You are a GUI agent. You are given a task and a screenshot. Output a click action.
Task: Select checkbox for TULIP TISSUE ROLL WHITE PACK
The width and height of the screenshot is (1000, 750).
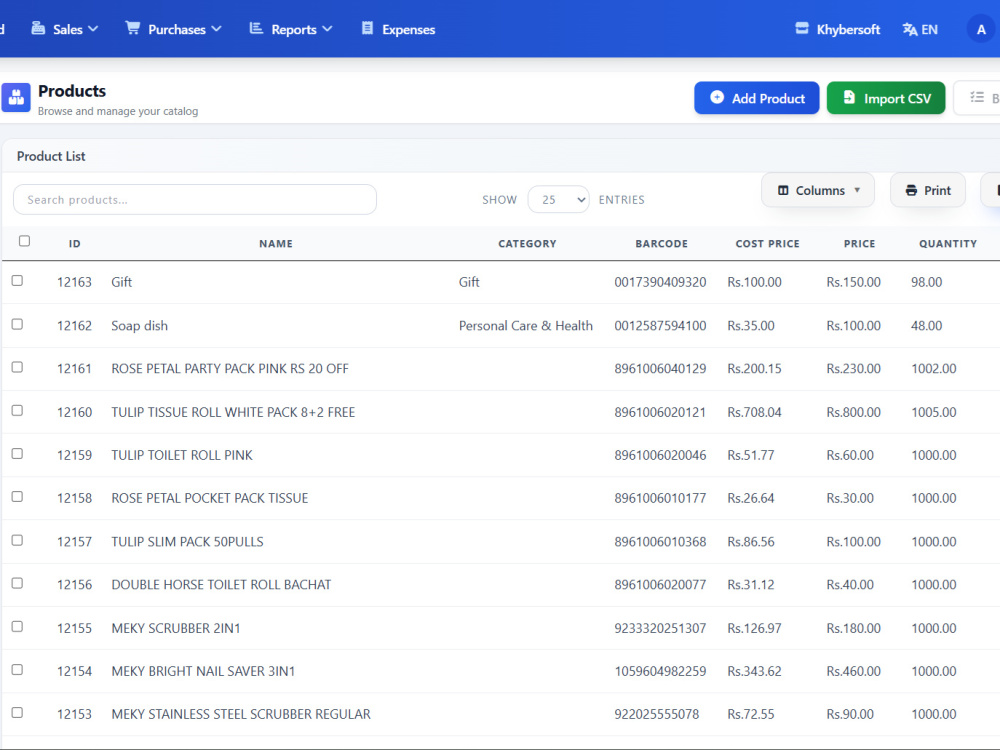pos(17,411)
